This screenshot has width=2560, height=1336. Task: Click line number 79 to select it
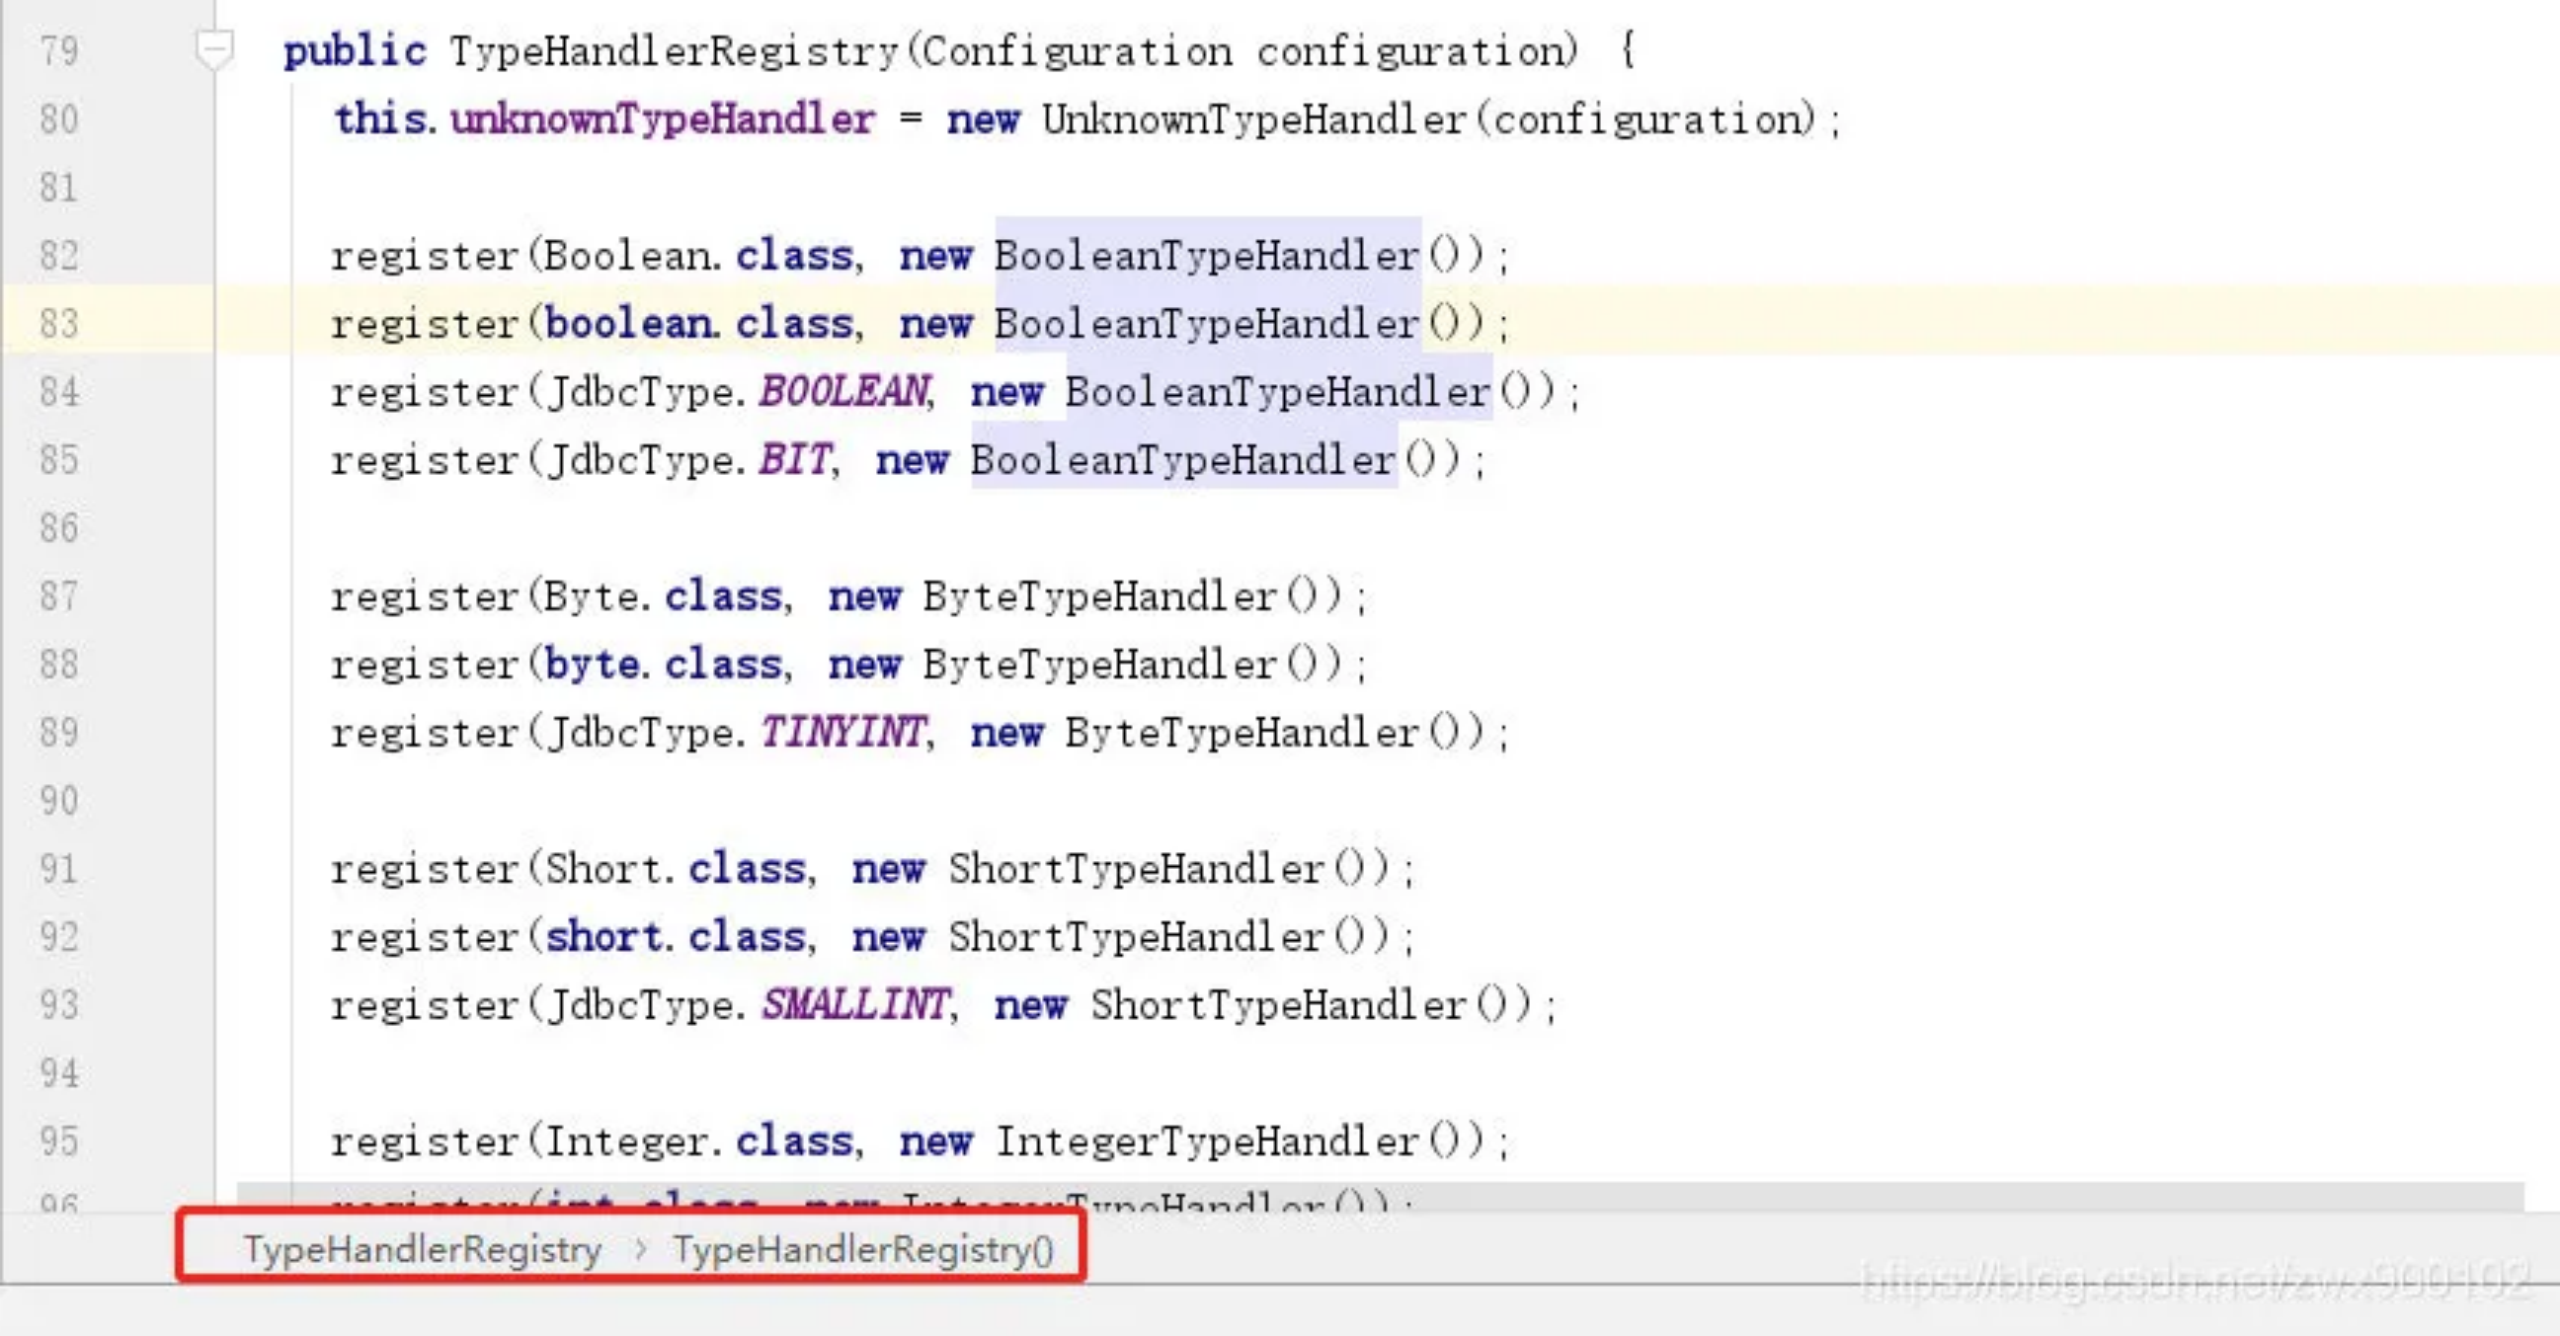[58, 50]
